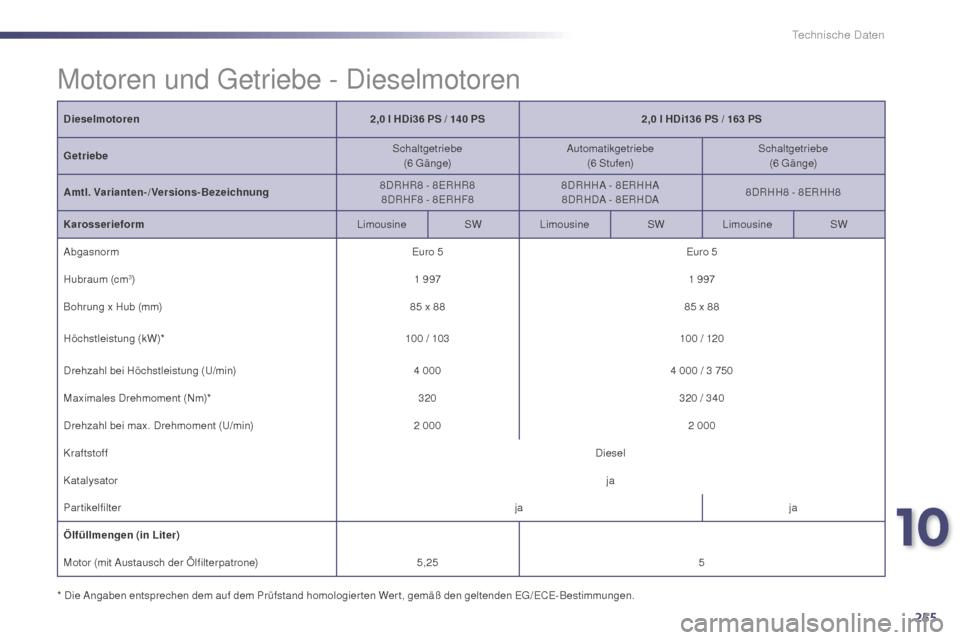The image size is (960, 640).
Task: Click the heading 'Motoren und Getriebe - Dieselmotoren'
Action: 288,80
